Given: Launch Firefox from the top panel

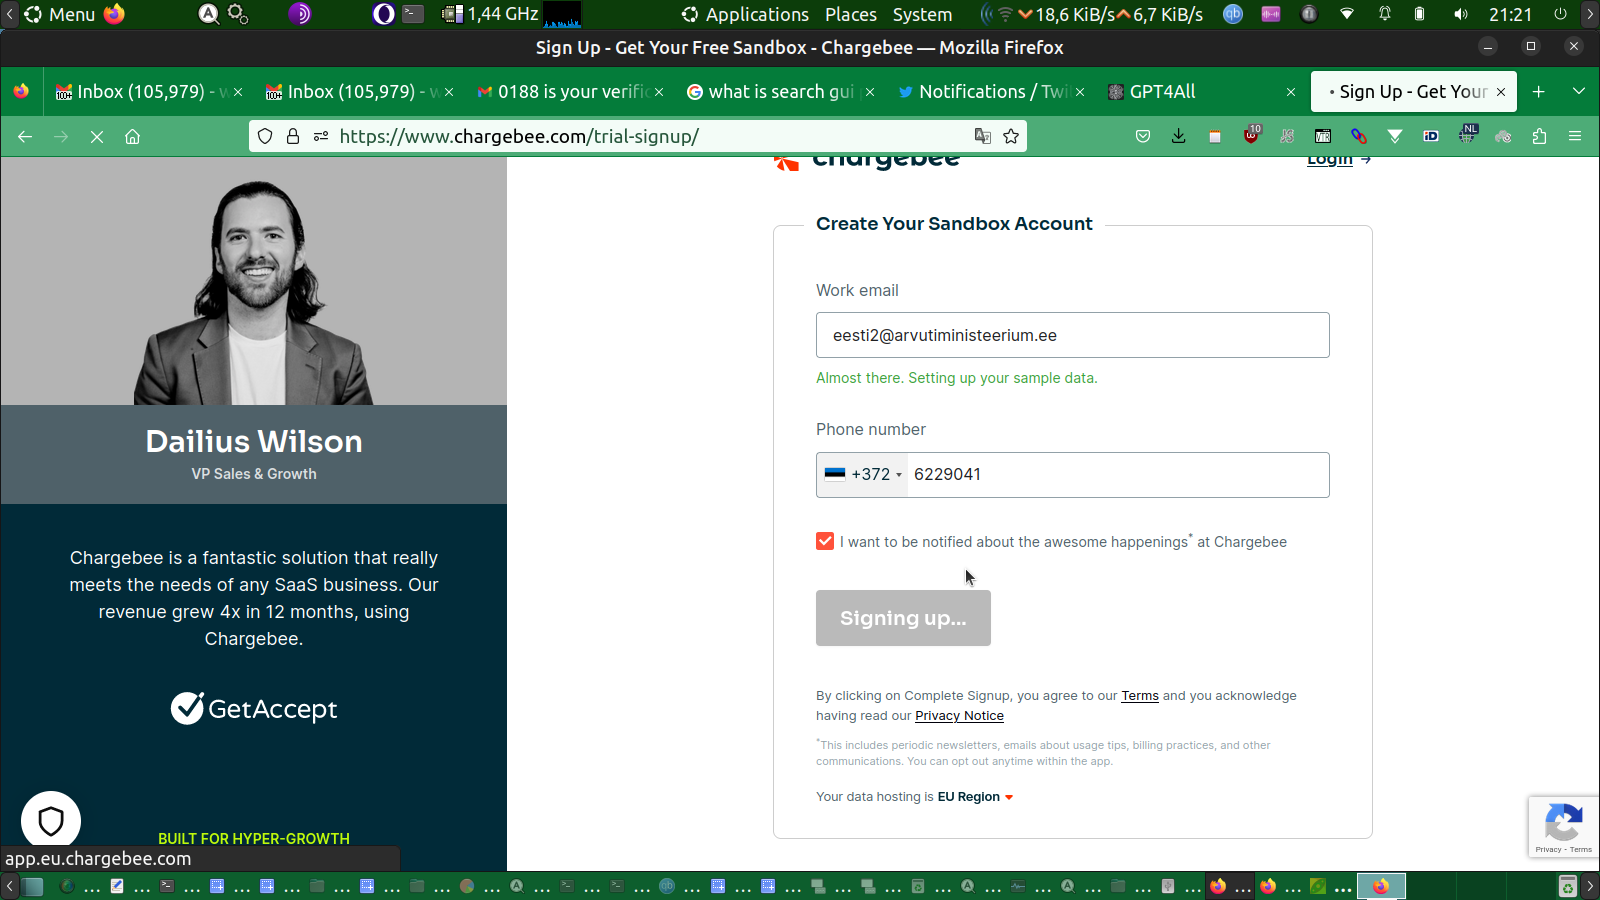Looking at the screenshot, I should click(115, 14).
